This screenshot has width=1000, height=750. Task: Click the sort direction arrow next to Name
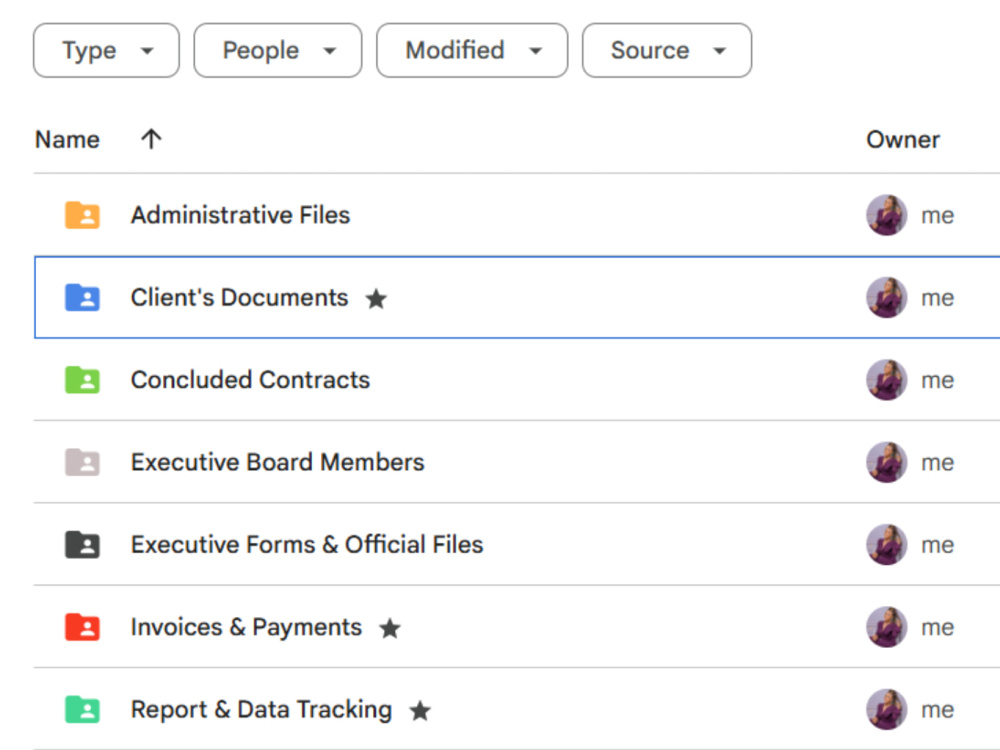coord(151,139)
